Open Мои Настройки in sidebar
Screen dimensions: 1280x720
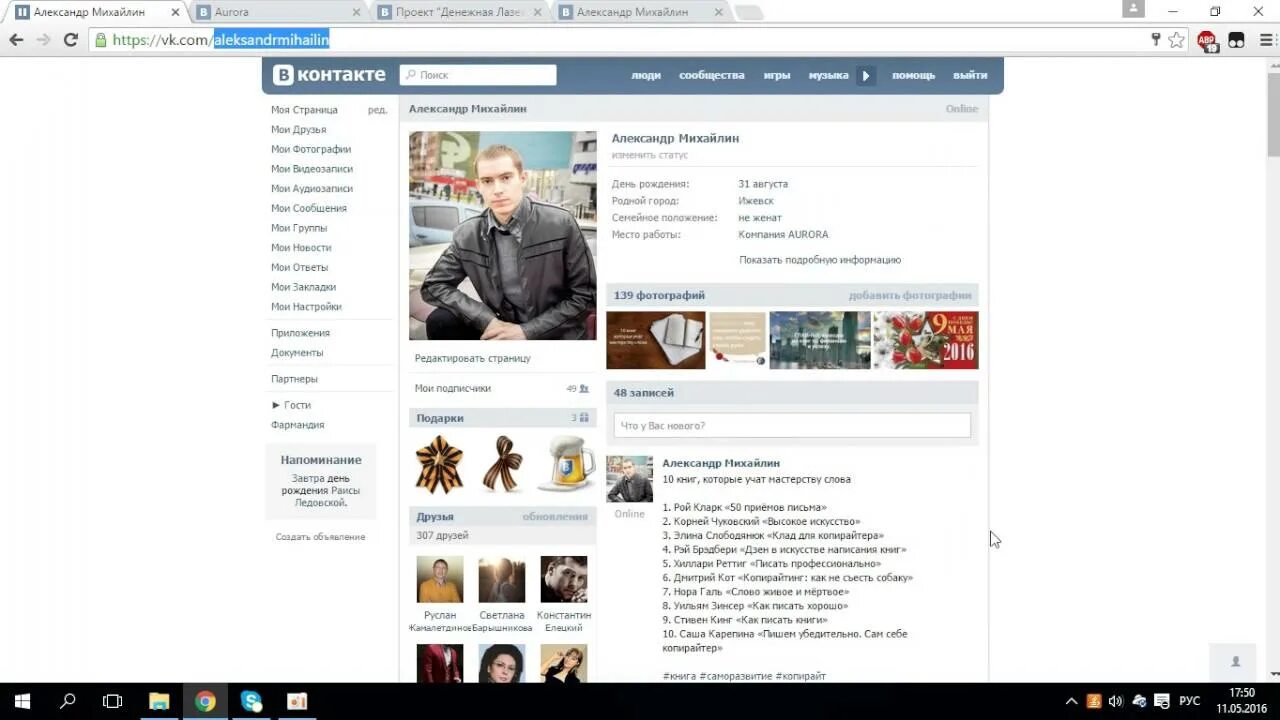click(x=306, y=307)
